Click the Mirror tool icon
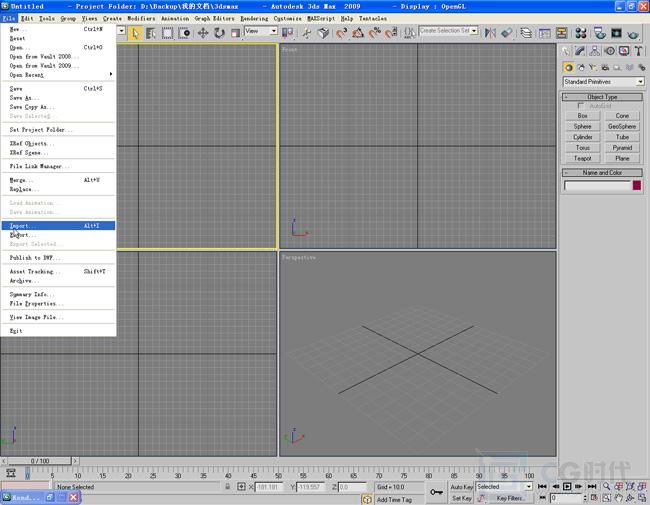This screenshot has width=650, height=505. click(490, 33)
